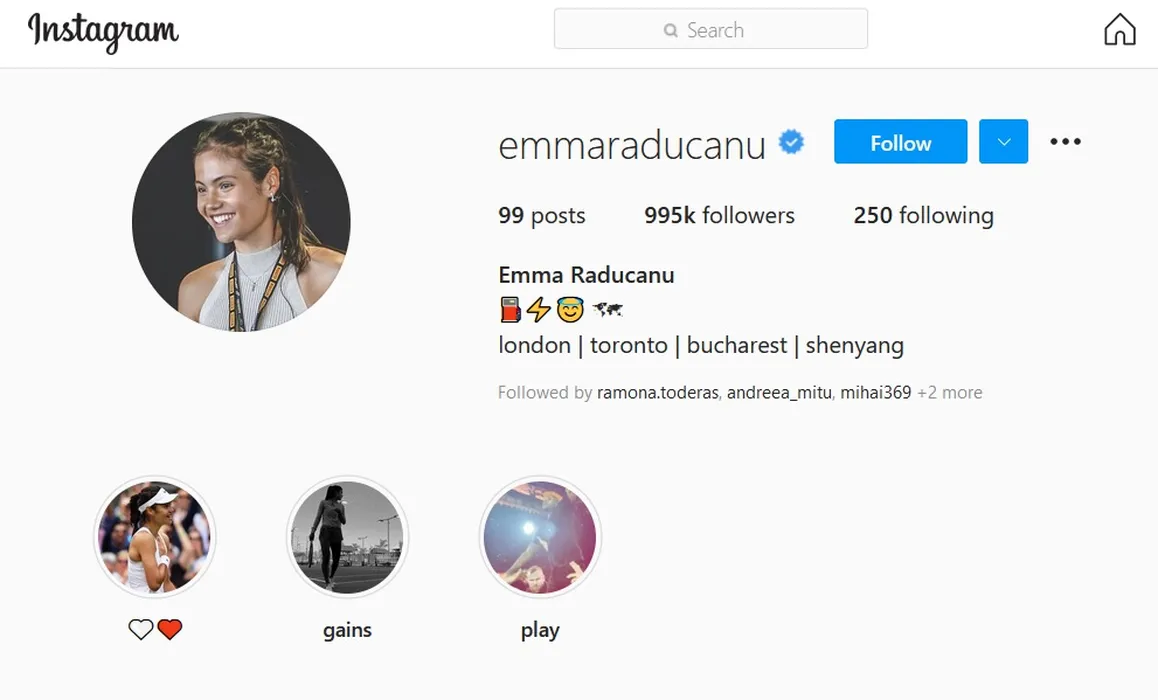
Task: Open ramona.toderas profile link
Action: (x=657, y=392)
